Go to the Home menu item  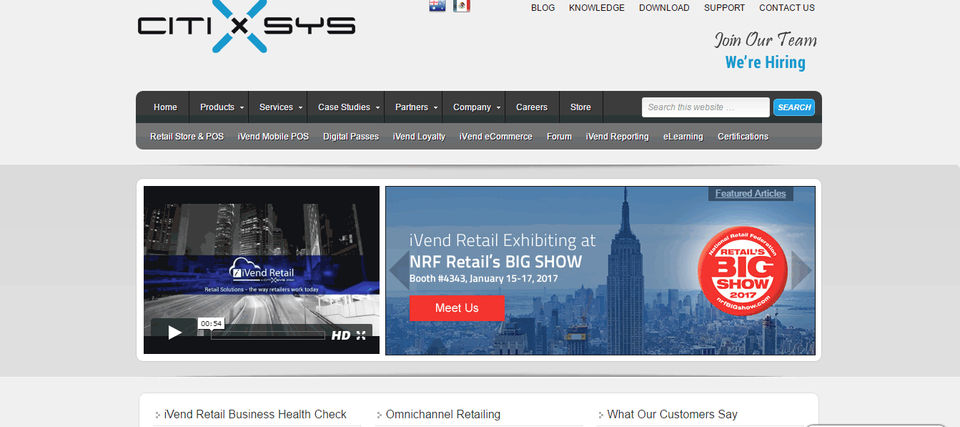pos(165,107)
